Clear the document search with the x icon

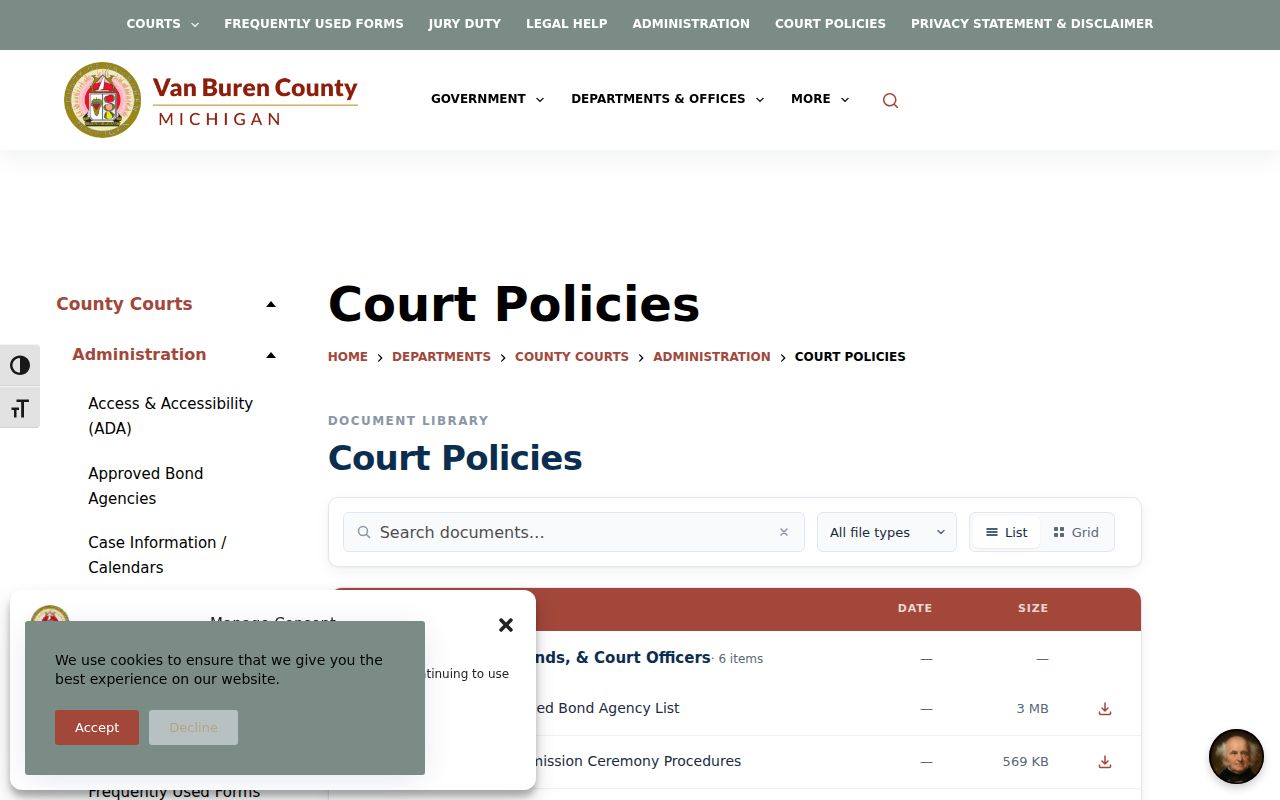(x=784, y=532)
